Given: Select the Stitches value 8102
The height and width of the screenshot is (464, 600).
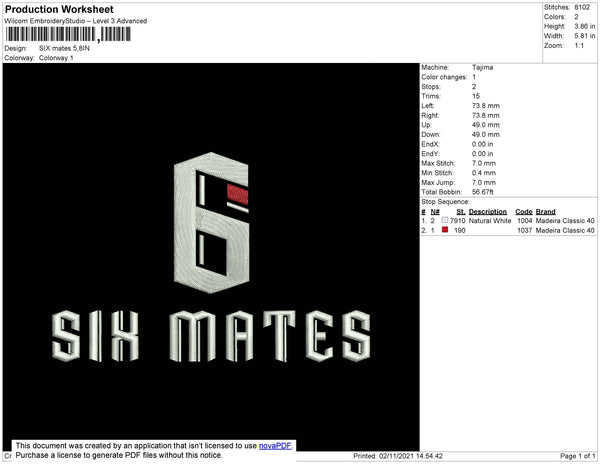Looking at the screenshot, I should pos(582,7).
